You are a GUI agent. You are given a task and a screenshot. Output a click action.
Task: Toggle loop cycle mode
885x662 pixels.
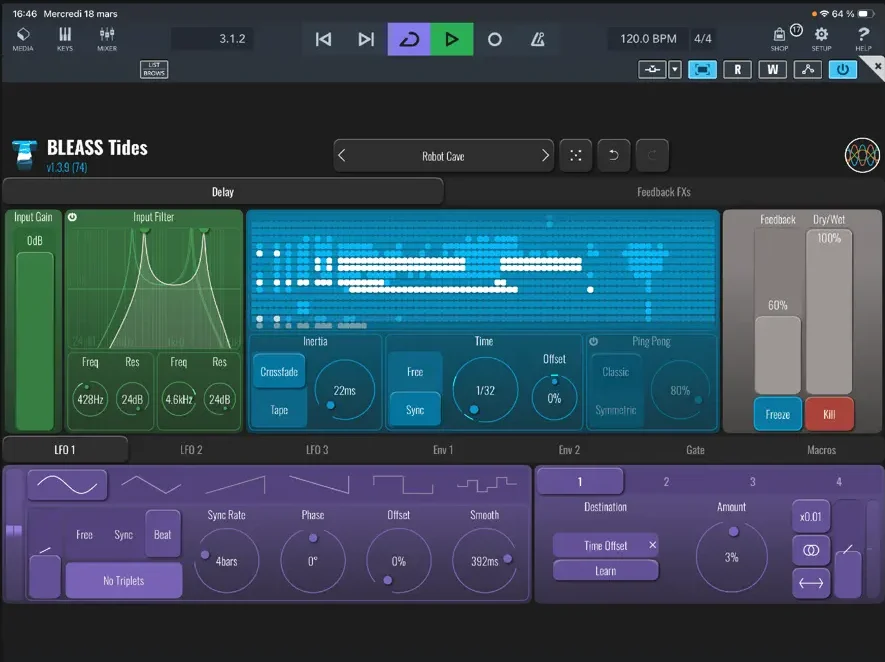pos(409,39)
